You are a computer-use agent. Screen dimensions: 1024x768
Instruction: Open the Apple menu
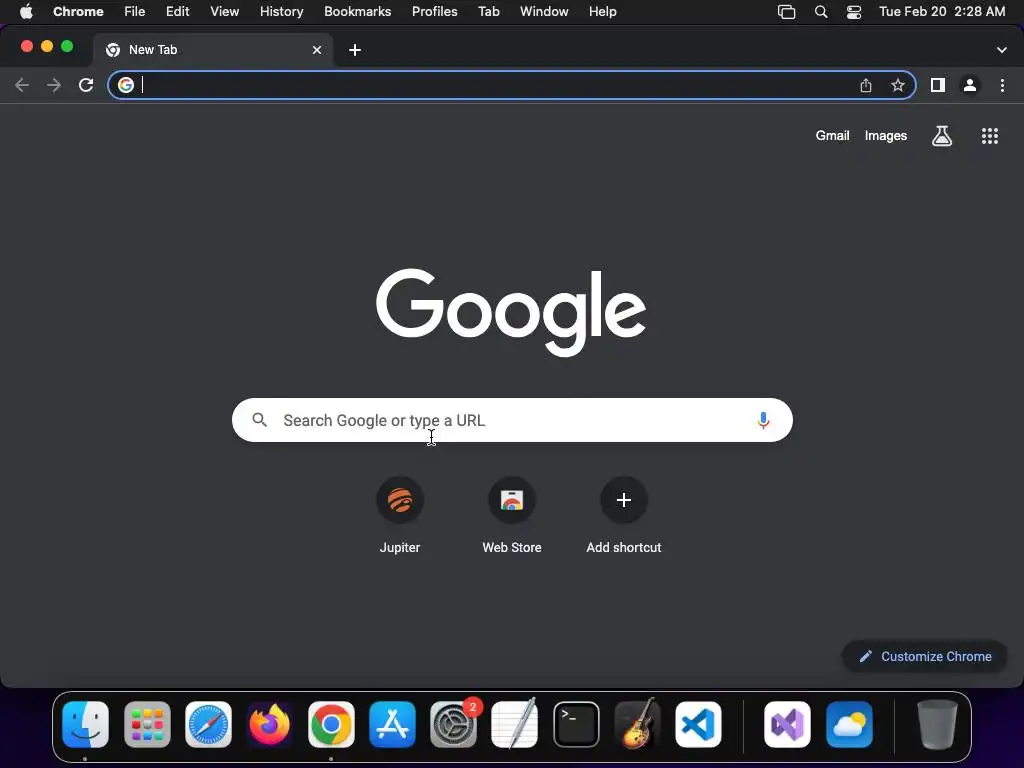pos(26,12)
